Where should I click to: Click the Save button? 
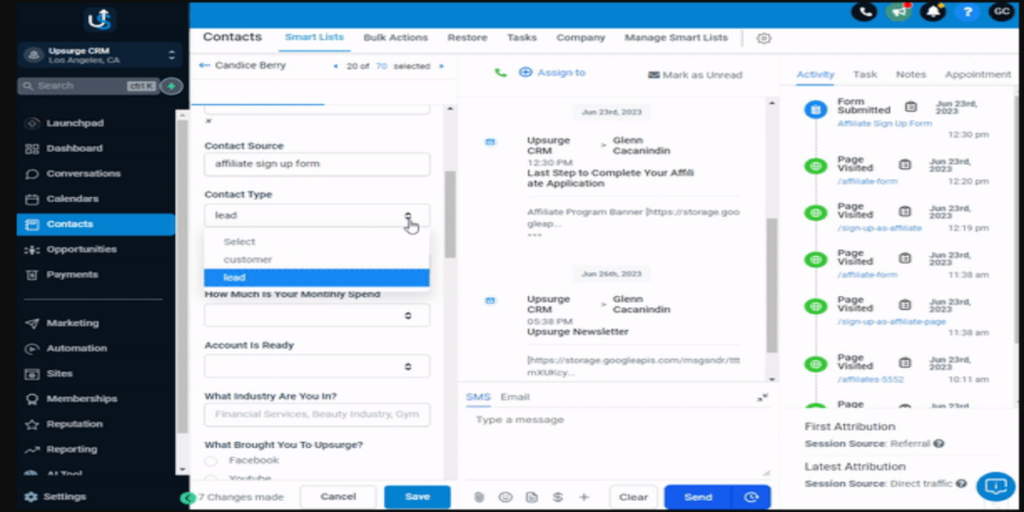[x=417, y=497]
